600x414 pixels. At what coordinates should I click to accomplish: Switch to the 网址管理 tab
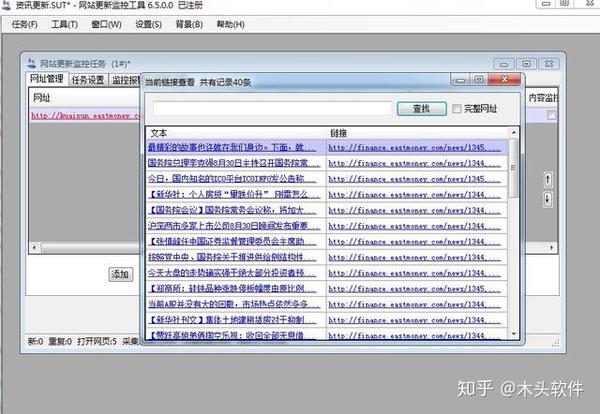click(x=46, y=79)
